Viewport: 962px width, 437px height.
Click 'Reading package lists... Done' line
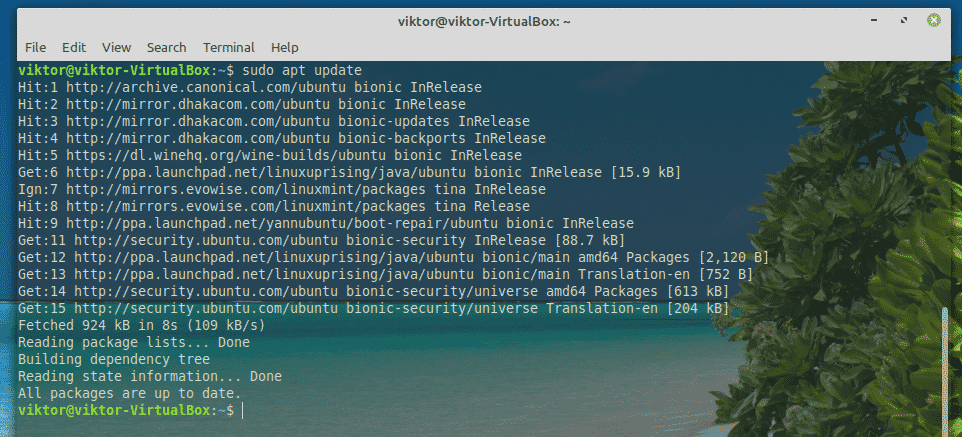[134, 342]
